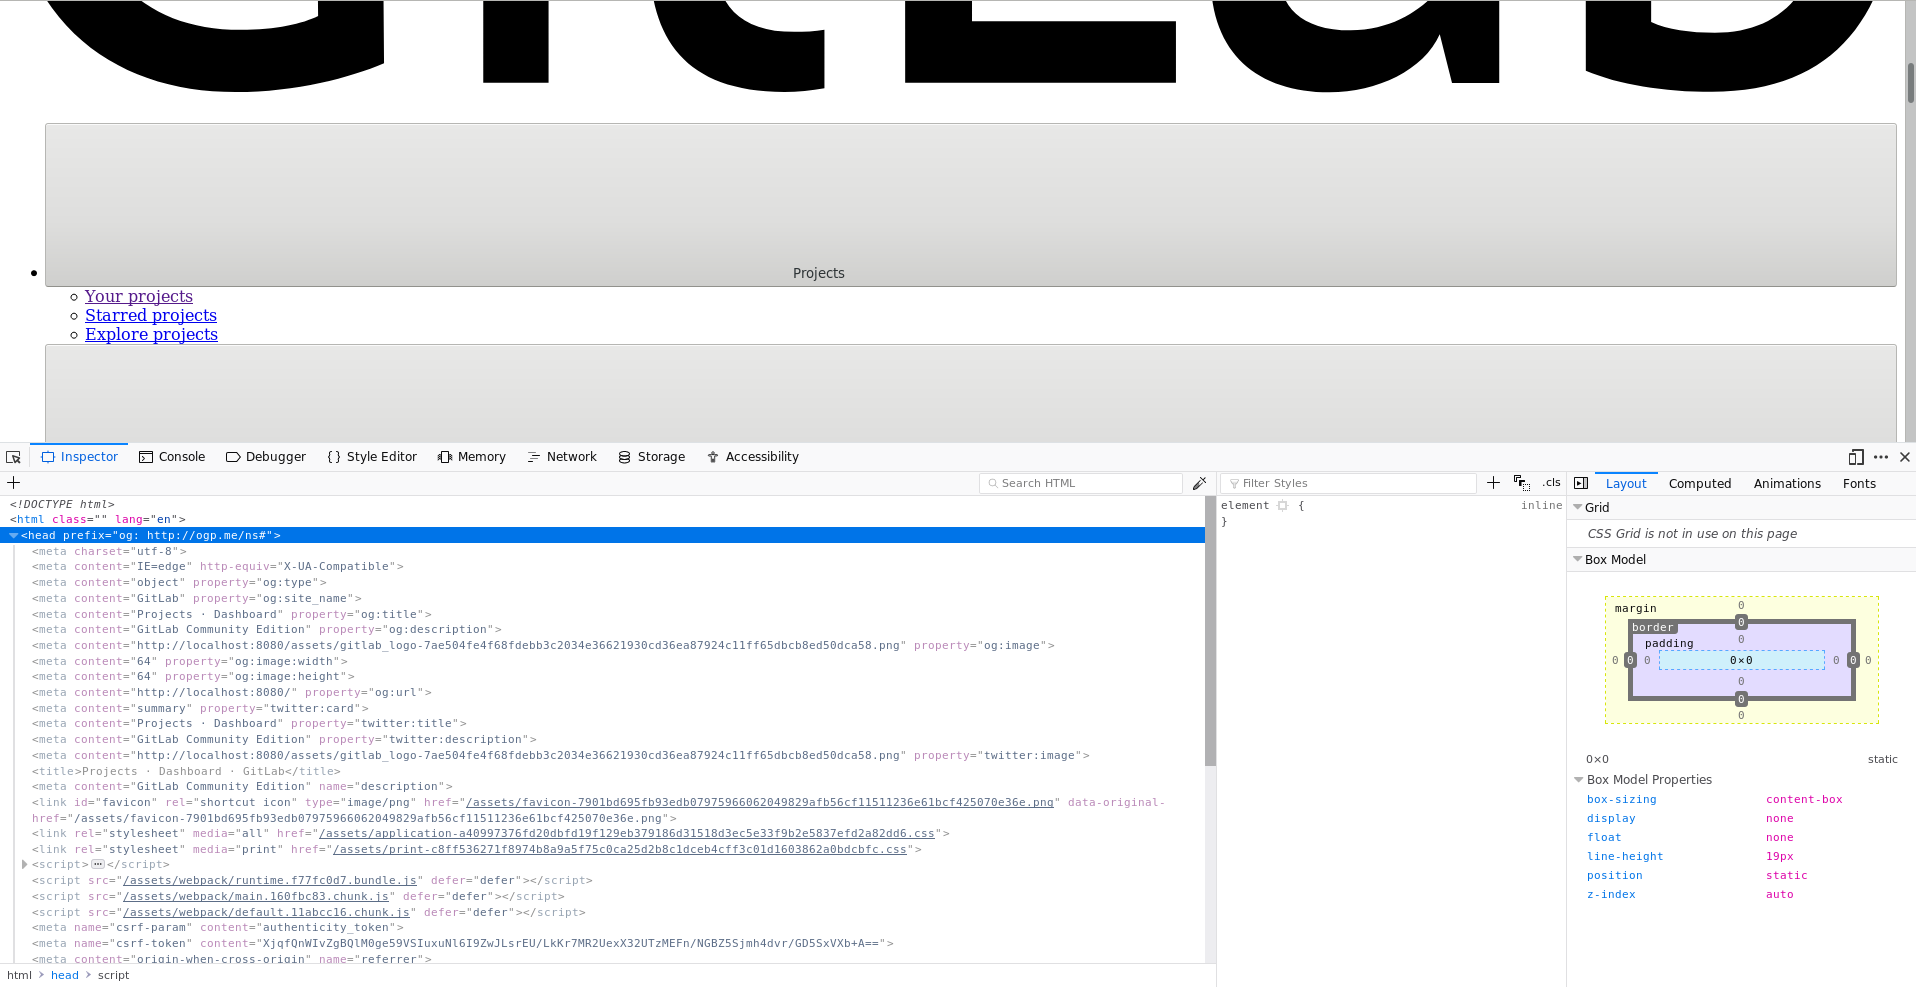Toggle the three-pane inspector sidebar

pyautogui.click(x=1581, y=483)
